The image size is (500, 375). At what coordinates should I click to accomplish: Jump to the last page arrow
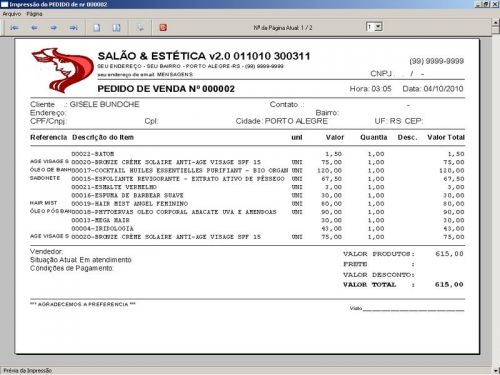[x=74, y=28]
